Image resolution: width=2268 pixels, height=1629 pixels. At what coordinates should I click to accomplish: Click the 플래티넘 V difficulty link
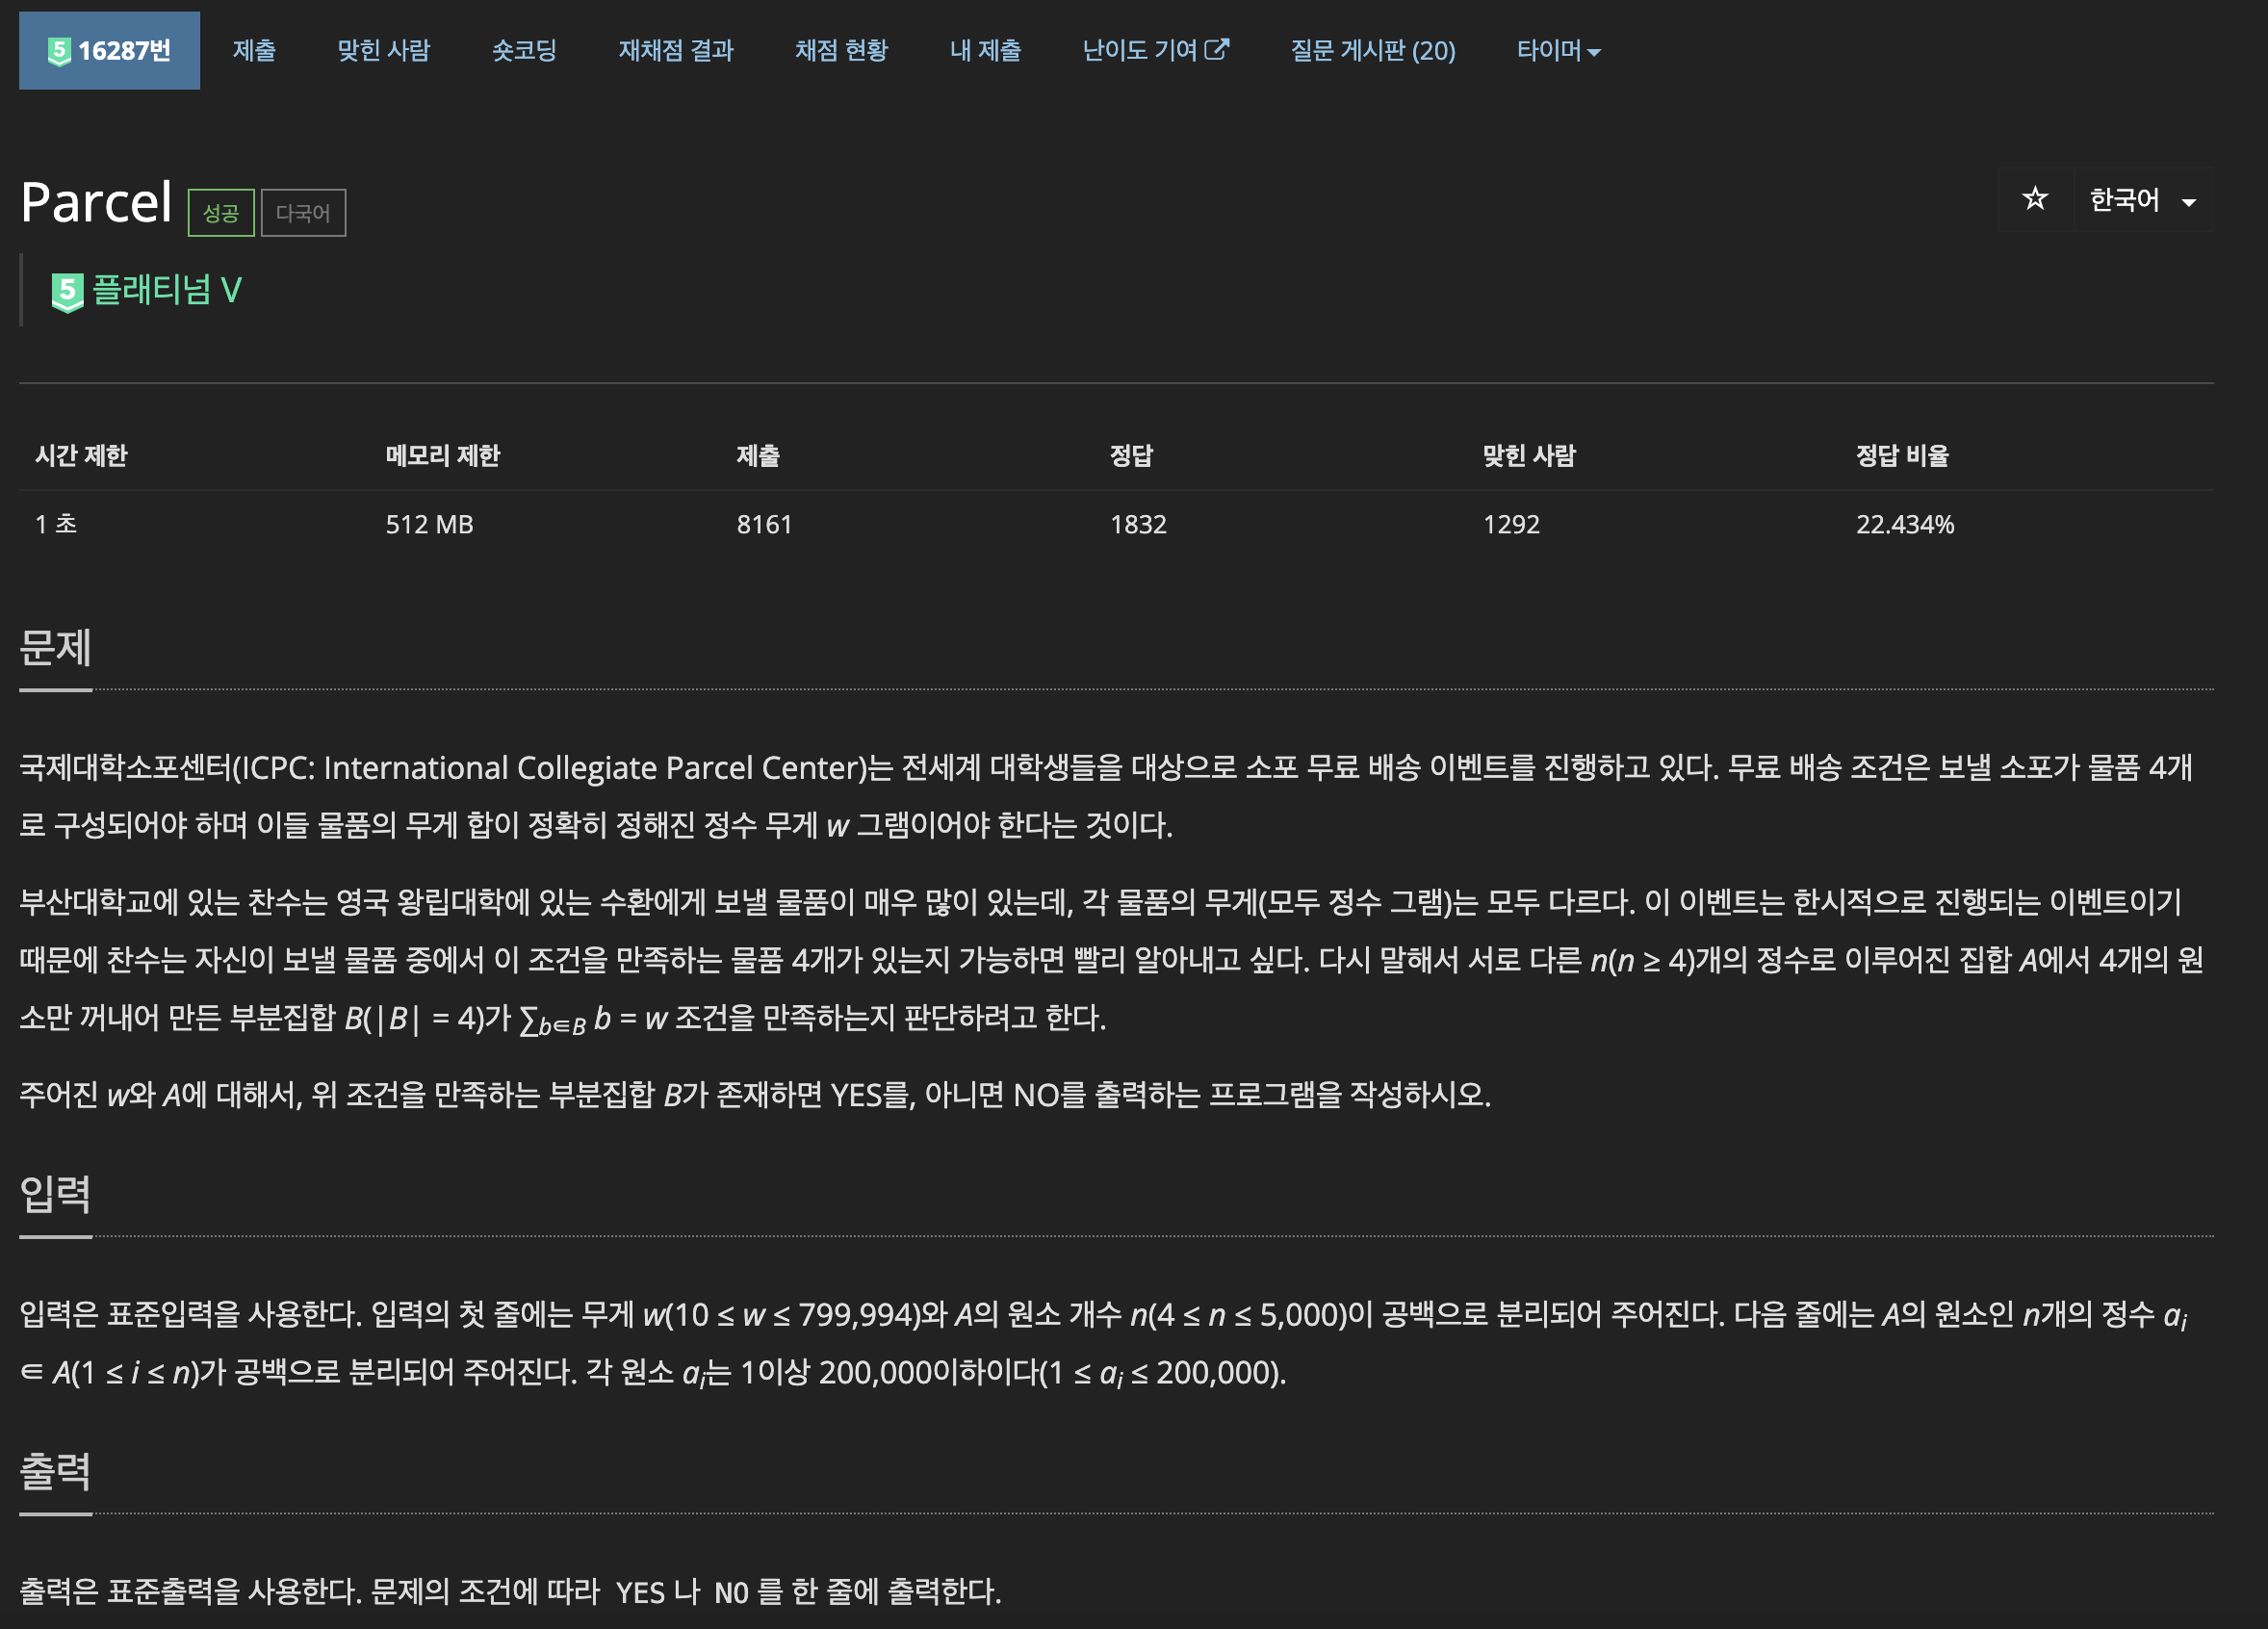pos(167,290)
